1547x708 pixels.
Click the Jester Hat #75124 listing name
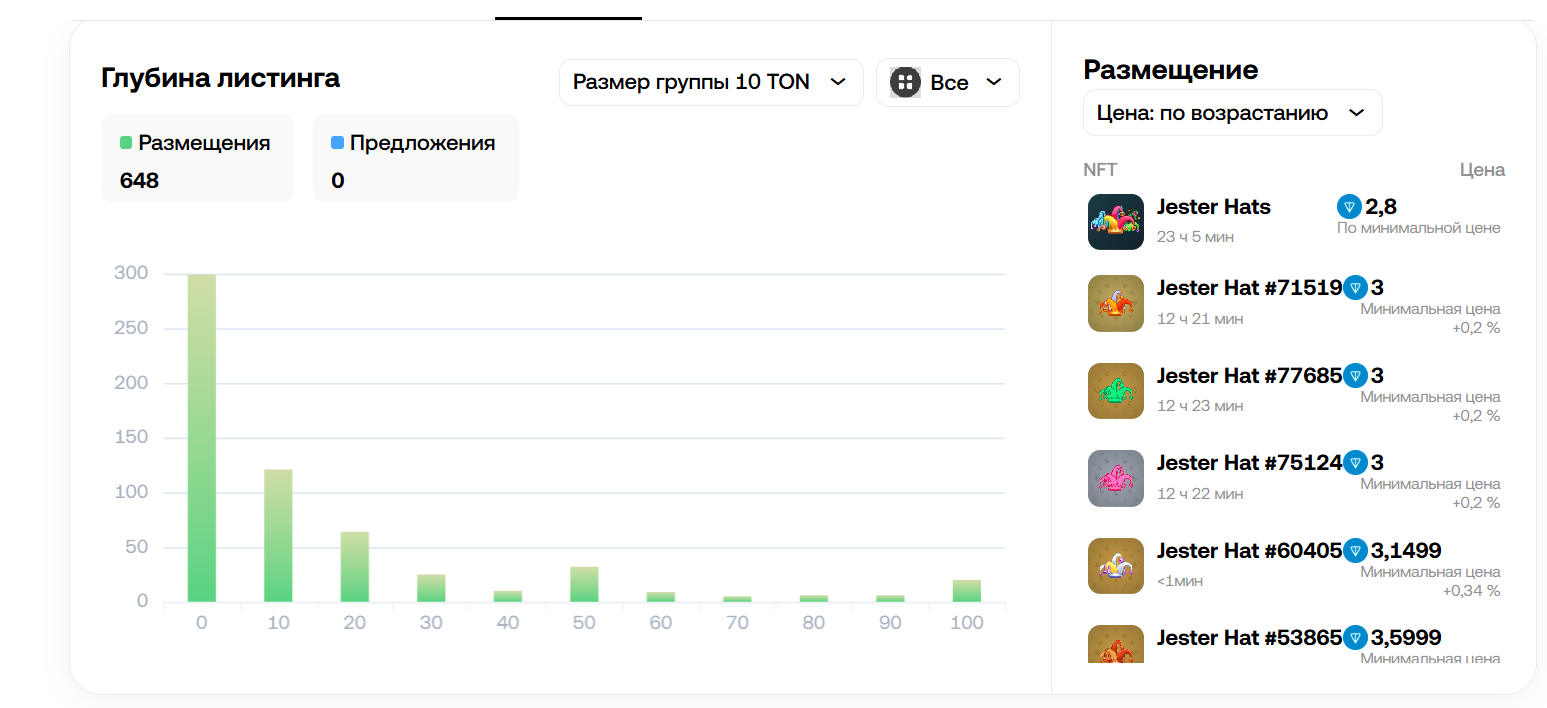coord(1248,463)
